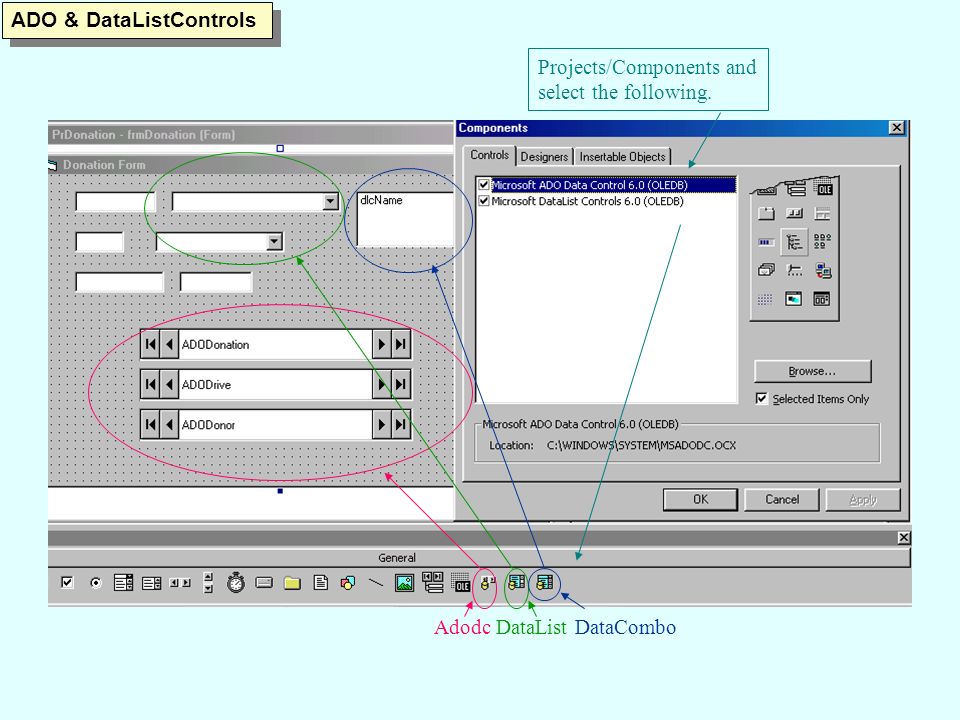Click the top-left text box on the form

115,201
